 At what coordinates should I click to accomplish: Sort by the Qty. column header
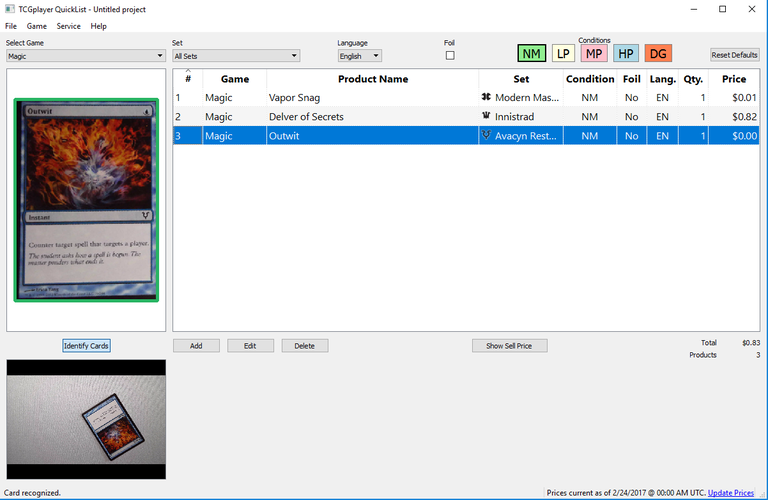pyautogui.click(x=693, y=79)
